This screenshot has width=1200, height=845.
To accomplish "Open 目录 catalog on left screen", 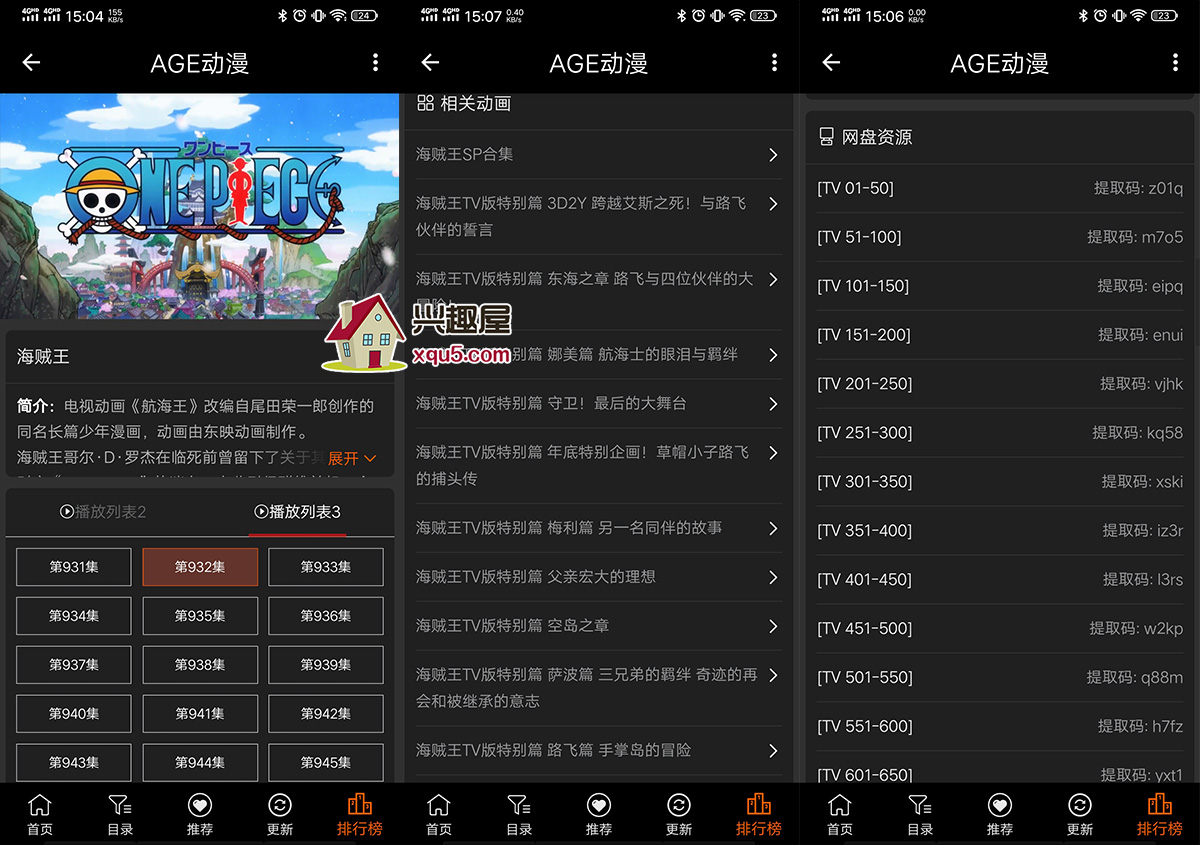I will [x=120, y=814].
